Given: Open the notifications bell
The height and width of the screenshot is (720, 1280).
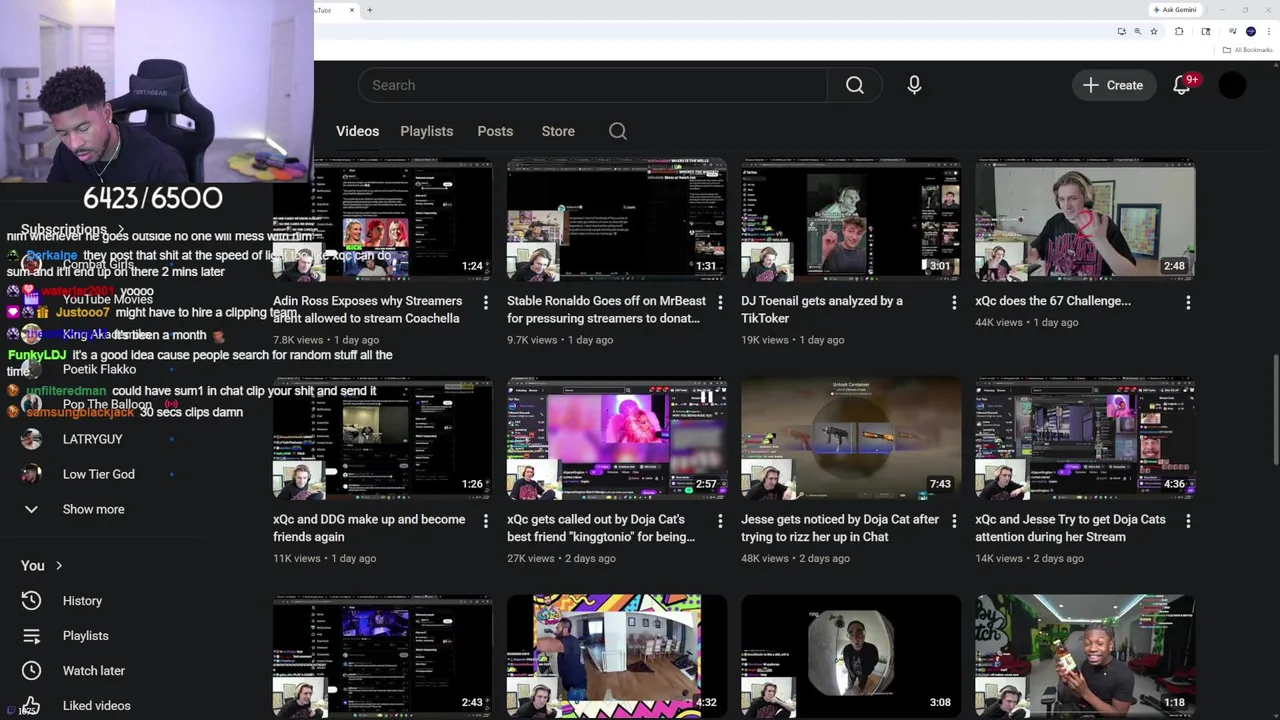Looking at the screenshot, I should coord(1182,85).
